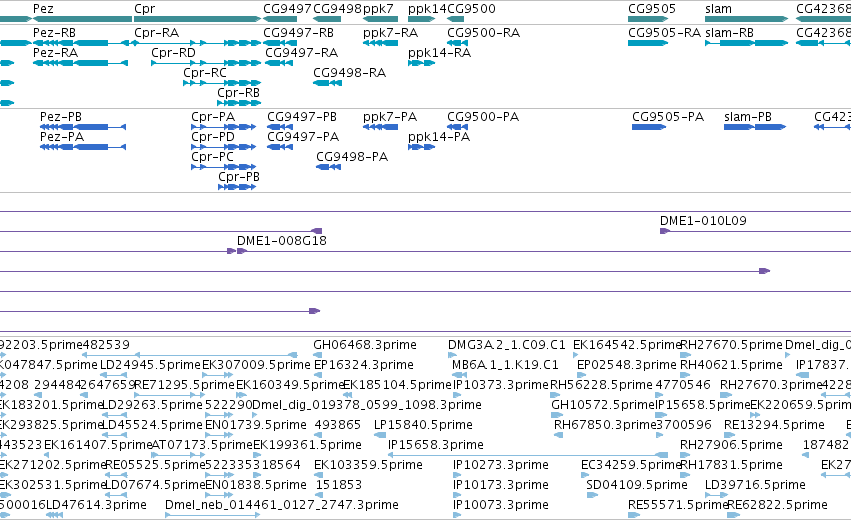851x520 pixels.
Task: Select the slam-PB protein glyph
Action: pyautogui.click(x=755, y=127)
